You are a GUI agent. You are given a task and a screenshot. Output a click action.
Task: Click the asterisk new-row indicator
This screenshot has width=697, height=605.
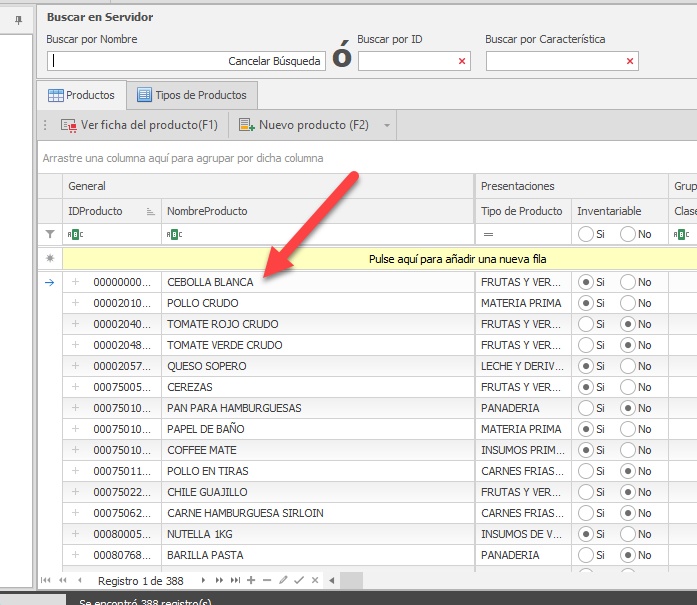point(50,258)
